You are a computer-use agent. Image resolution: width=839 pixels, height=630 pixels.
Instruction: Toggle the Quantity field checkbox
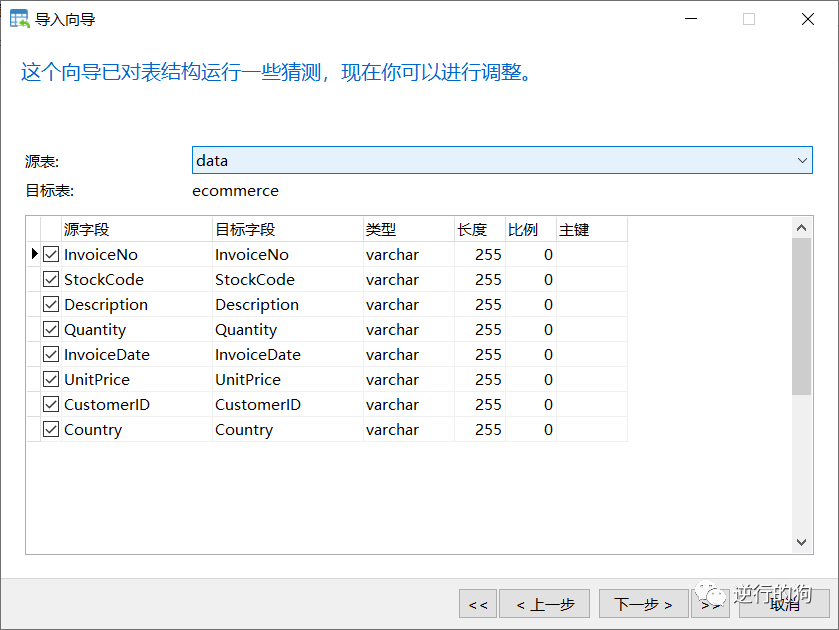[x=51, y=329]
